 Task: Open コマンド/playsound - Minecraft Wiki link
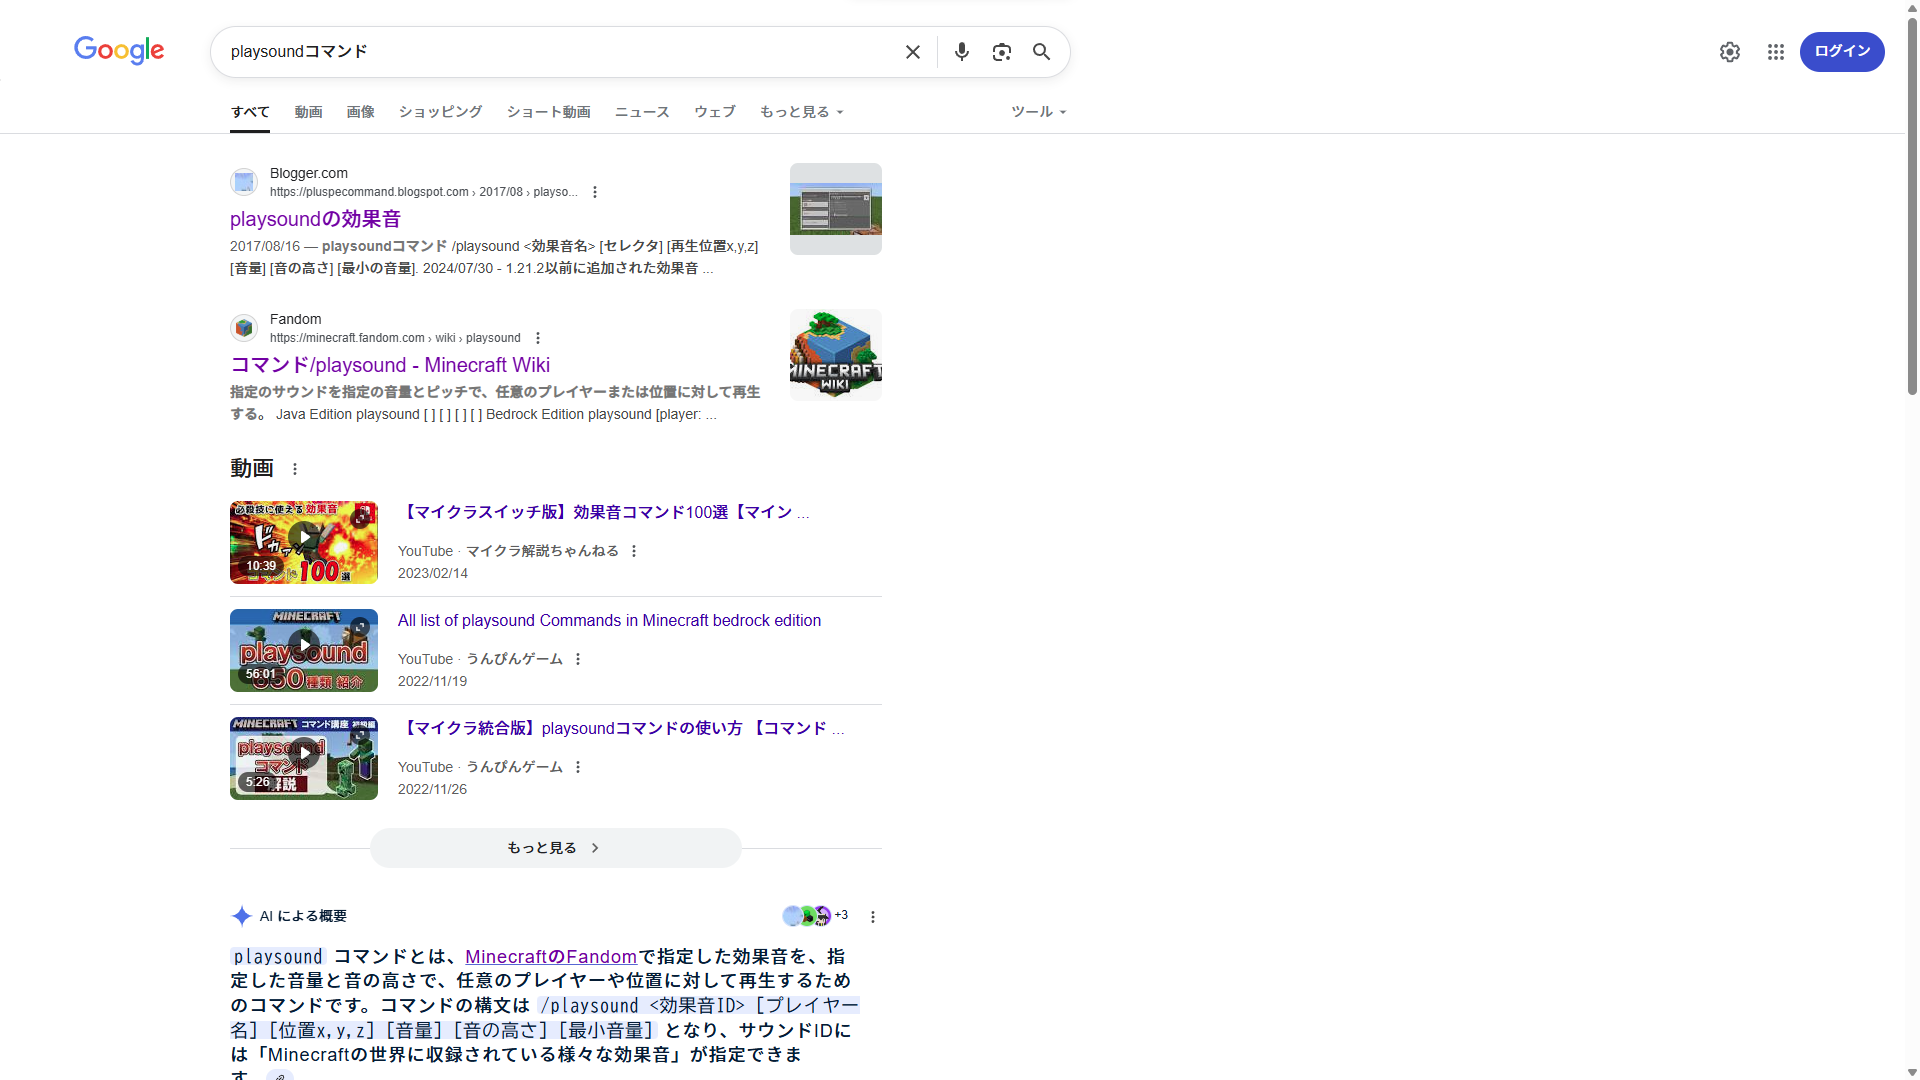point(390,365)
